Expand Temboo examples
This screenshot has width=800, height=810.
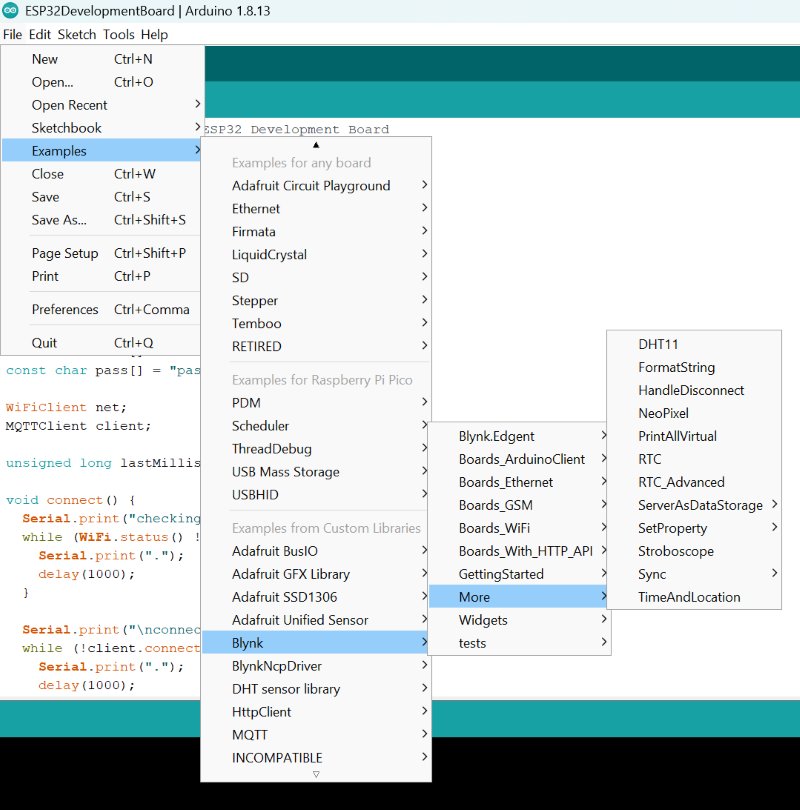coord(316,323)
